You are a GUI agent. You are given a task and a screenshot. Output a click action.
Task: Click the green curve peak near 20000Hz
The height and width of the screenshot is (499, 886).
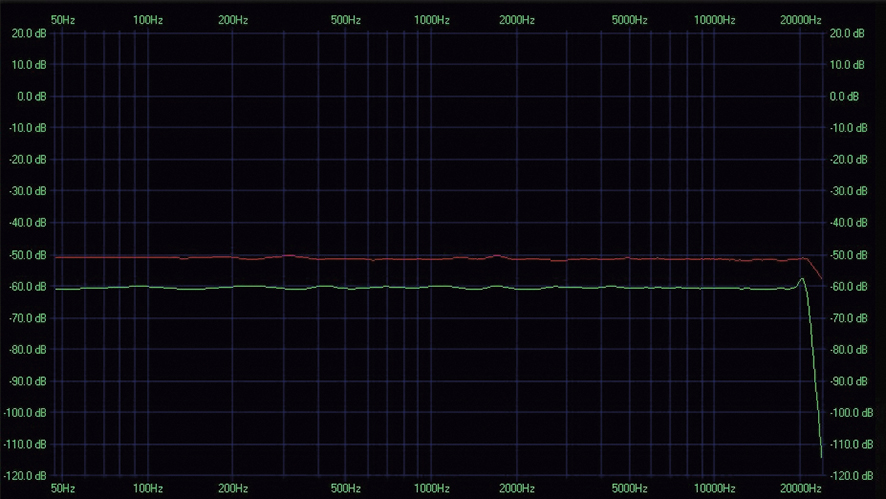tap(801, 279)
